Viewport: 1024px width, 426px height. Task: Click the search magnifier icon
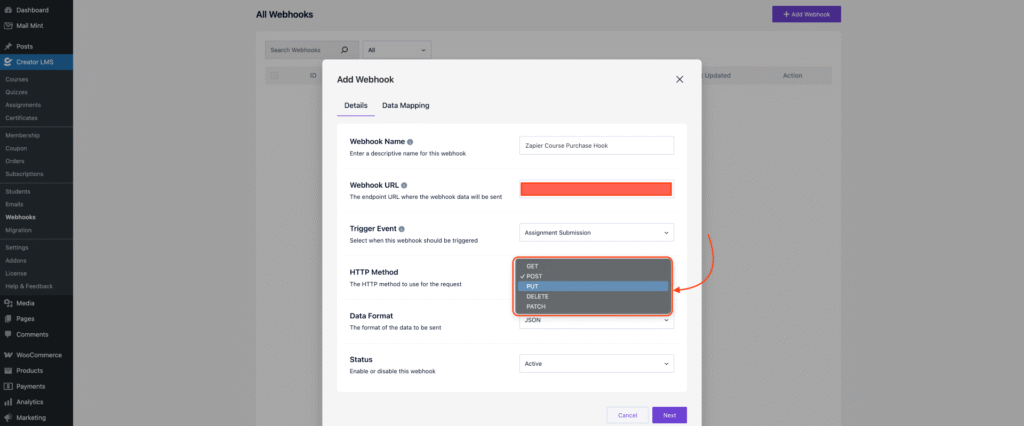[345, 50]
